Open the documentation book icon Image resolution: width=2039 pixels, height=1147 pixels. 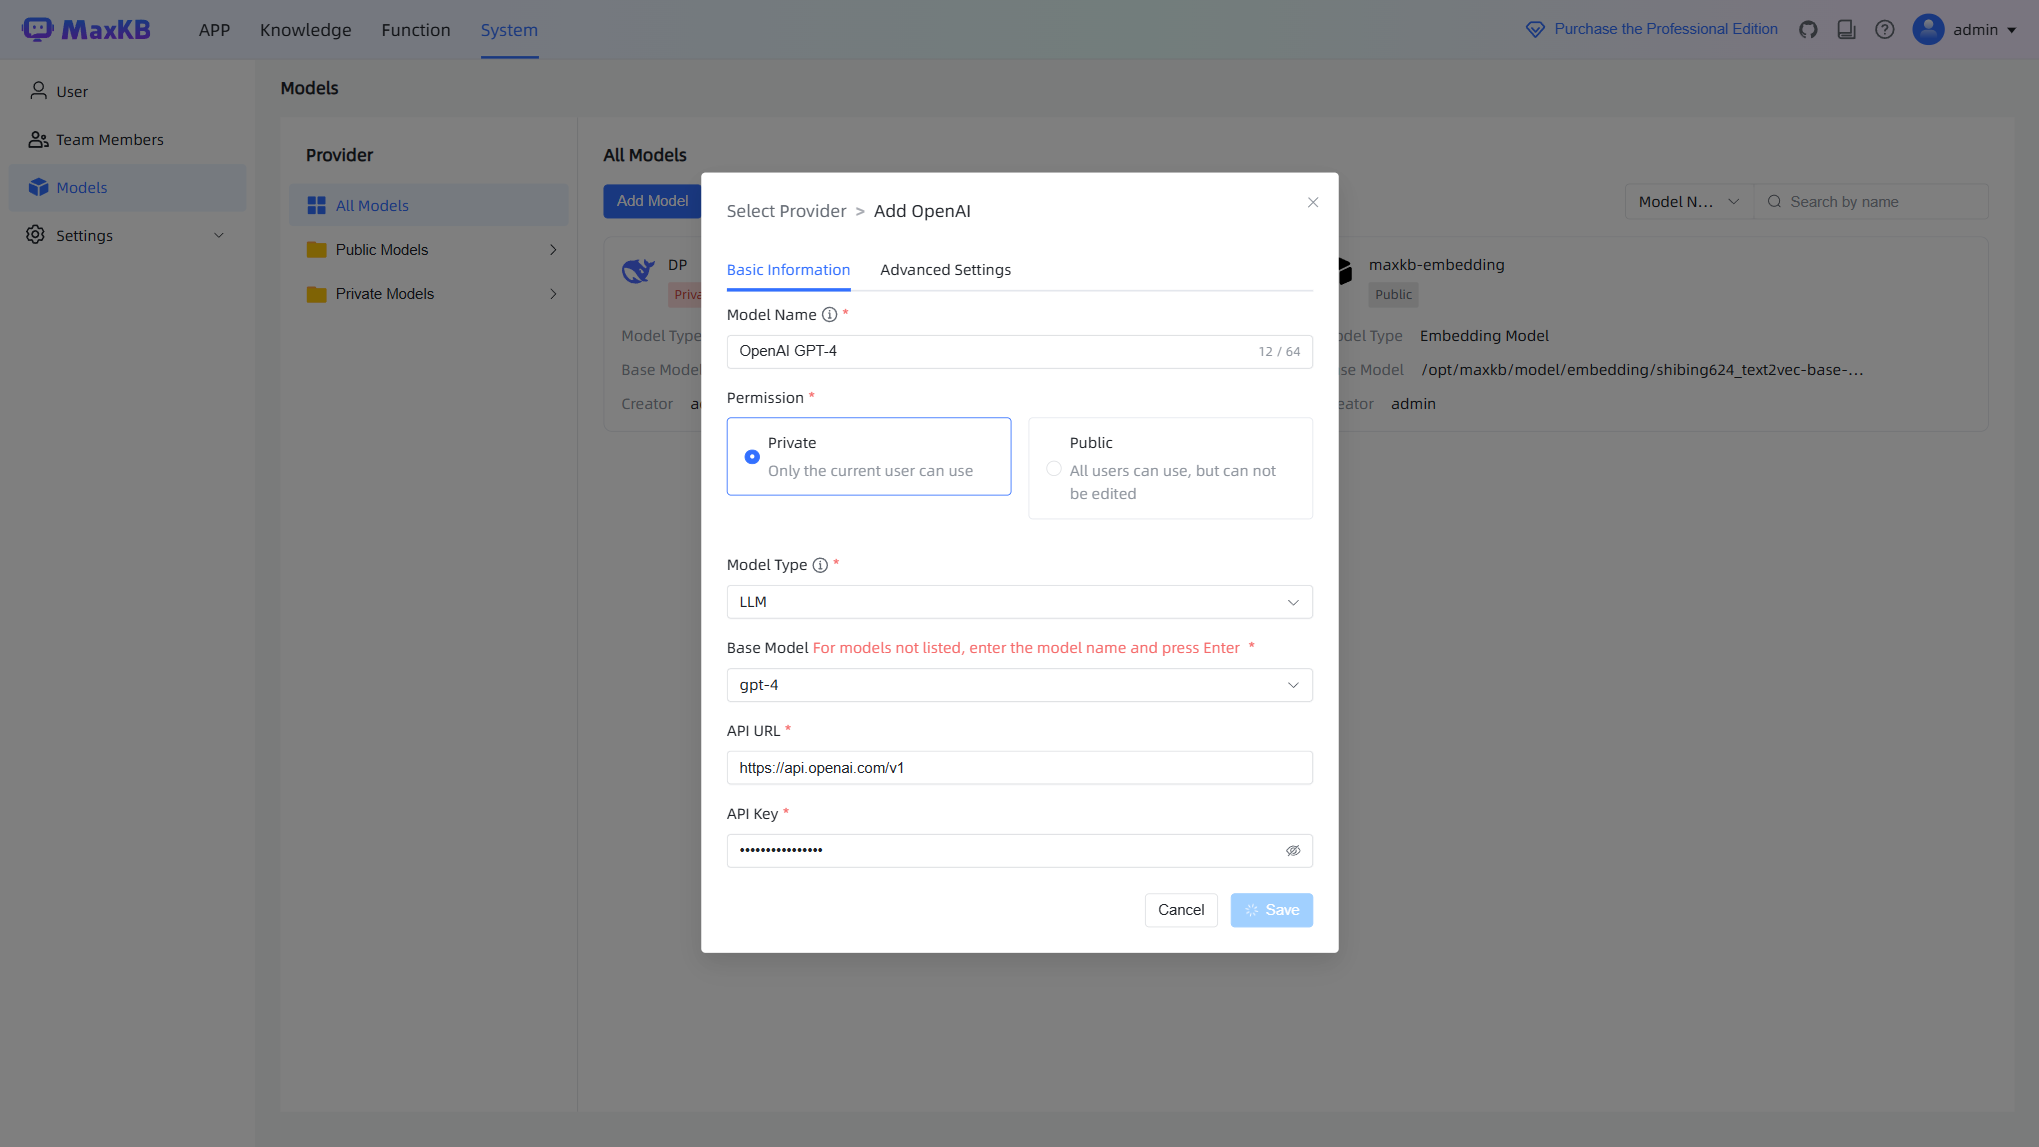tap(1846, 30)
